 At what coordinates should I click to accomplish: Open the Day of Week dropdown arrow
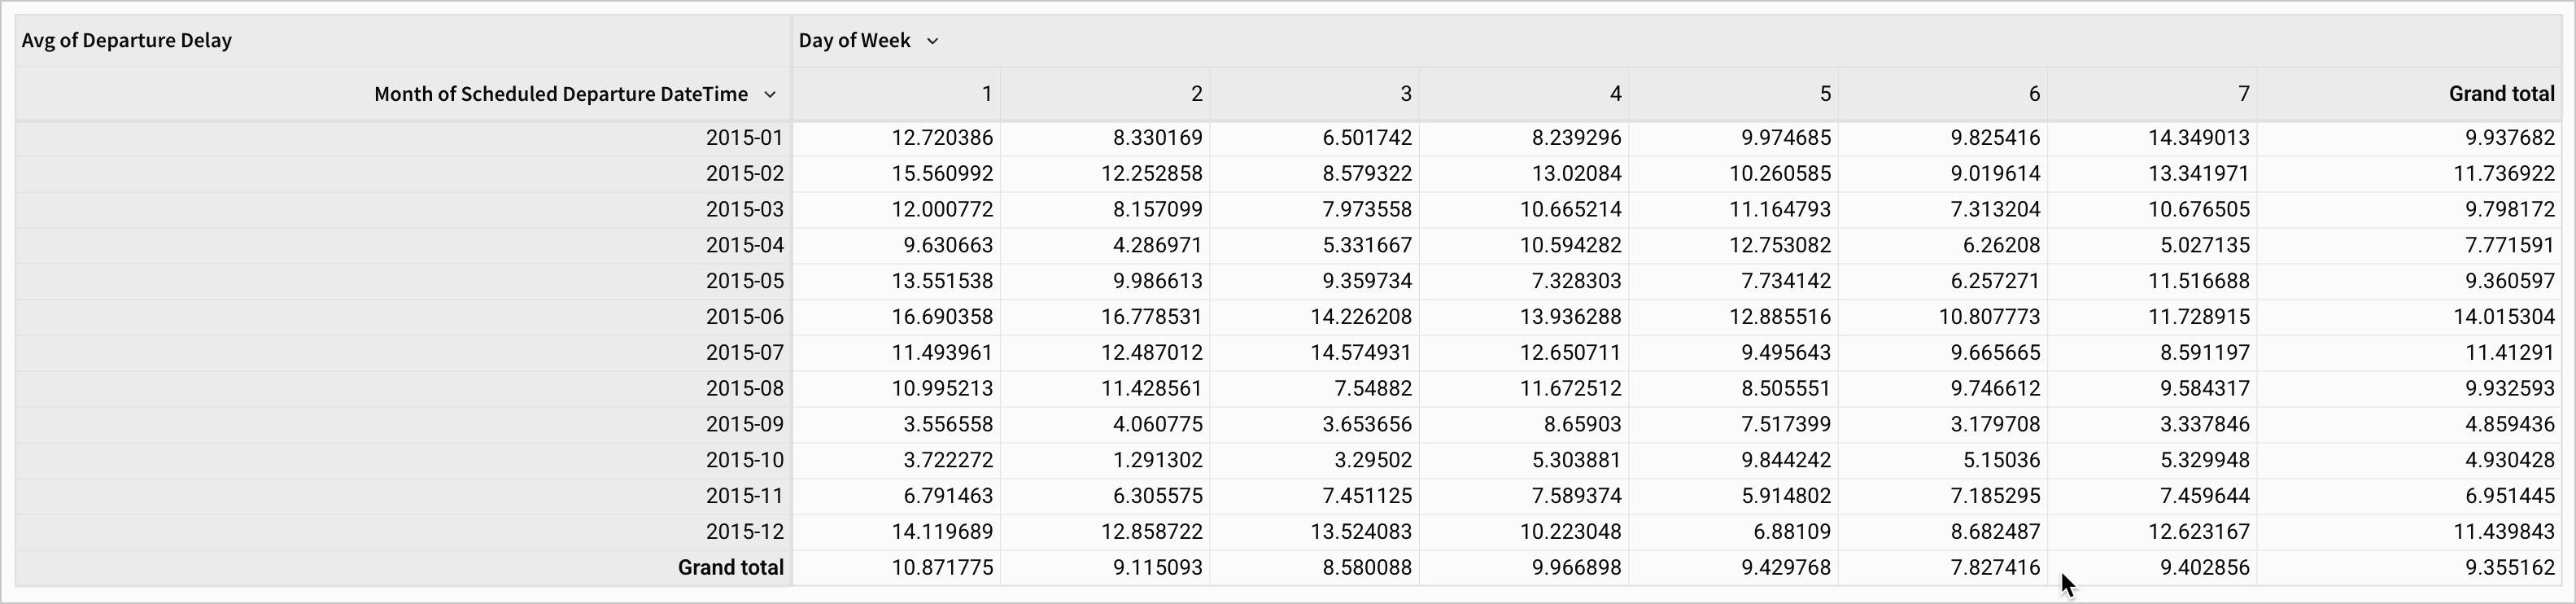932,41
